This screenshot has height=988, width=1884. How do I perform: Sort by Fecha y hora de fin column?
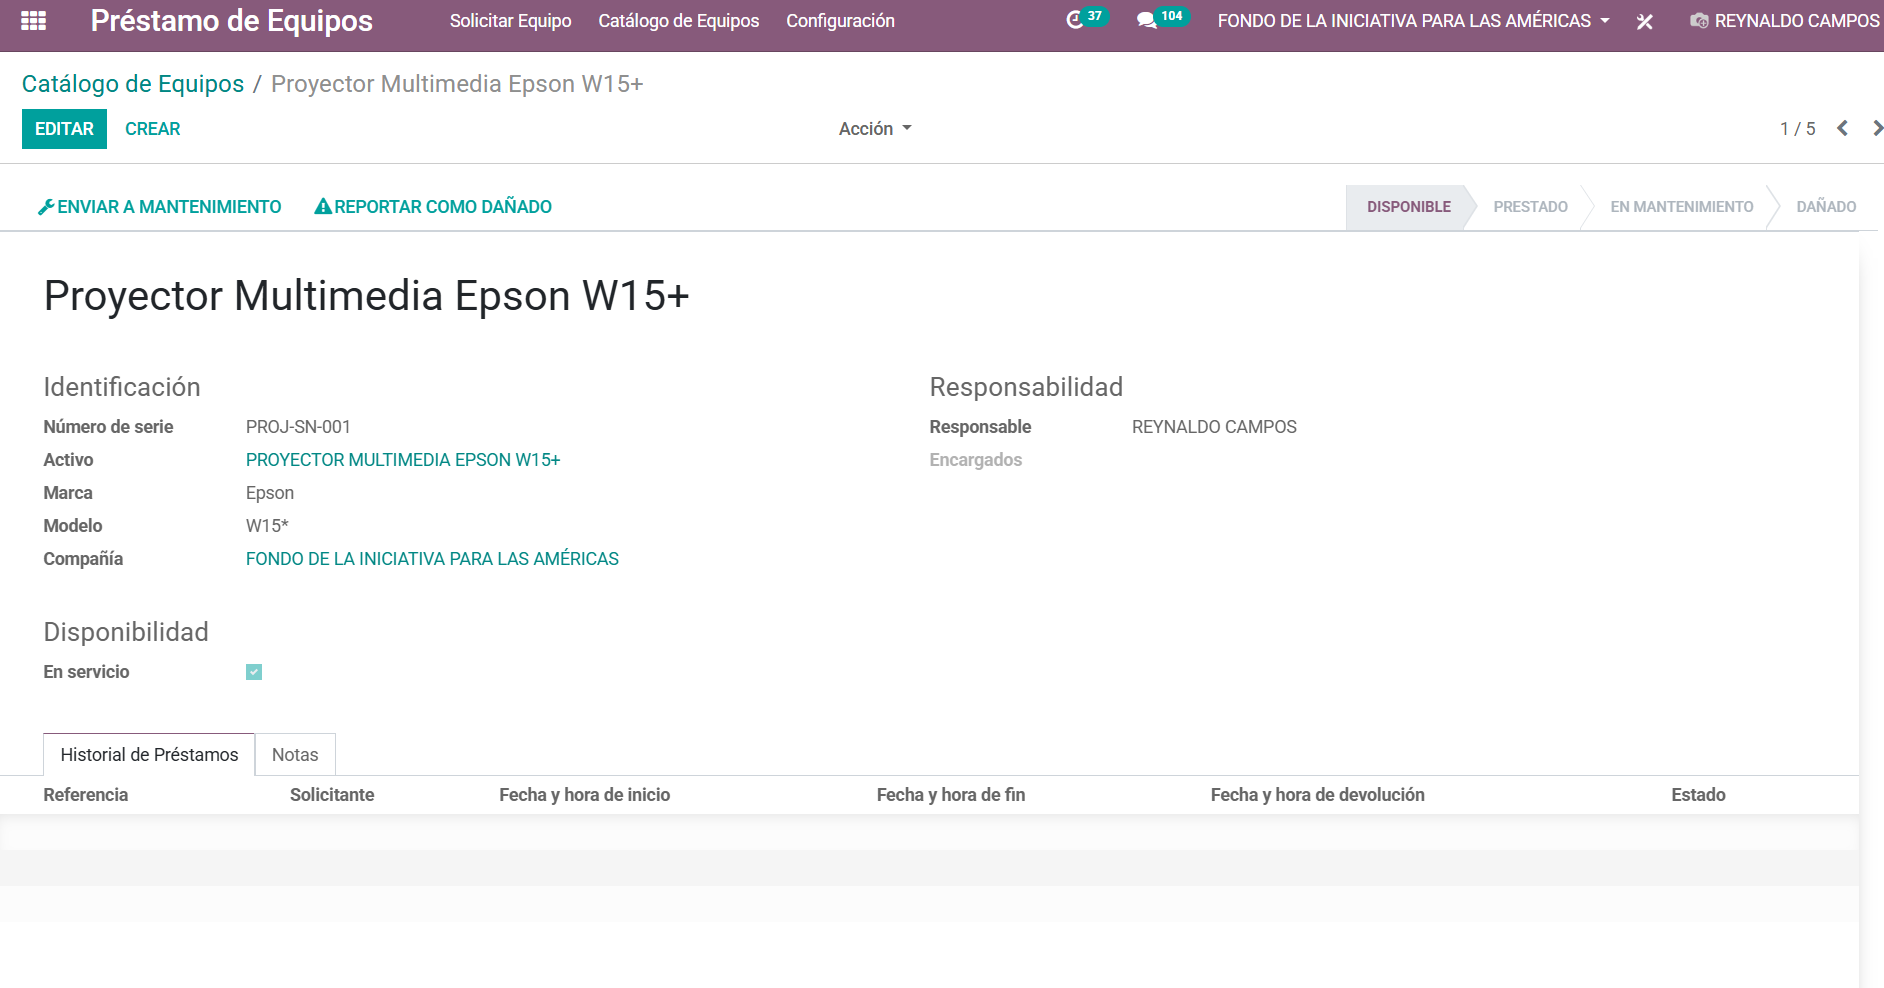[x=951, y=795]
